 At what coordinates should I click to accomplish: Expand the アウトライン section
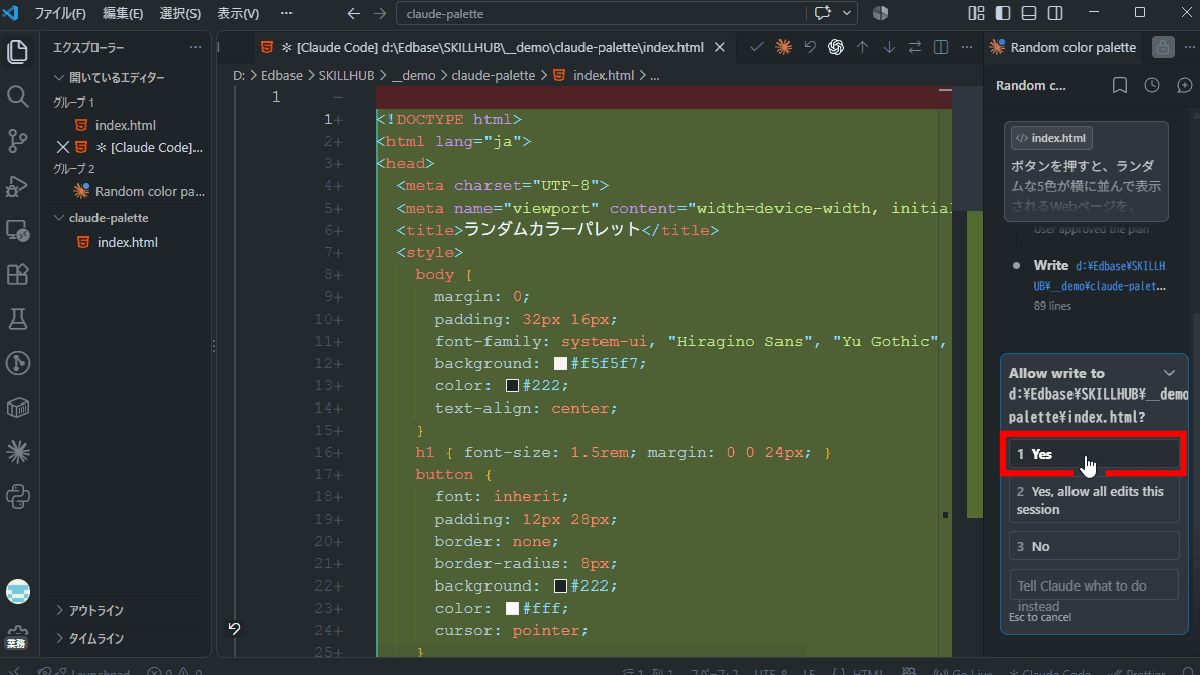tap(96, 610)
